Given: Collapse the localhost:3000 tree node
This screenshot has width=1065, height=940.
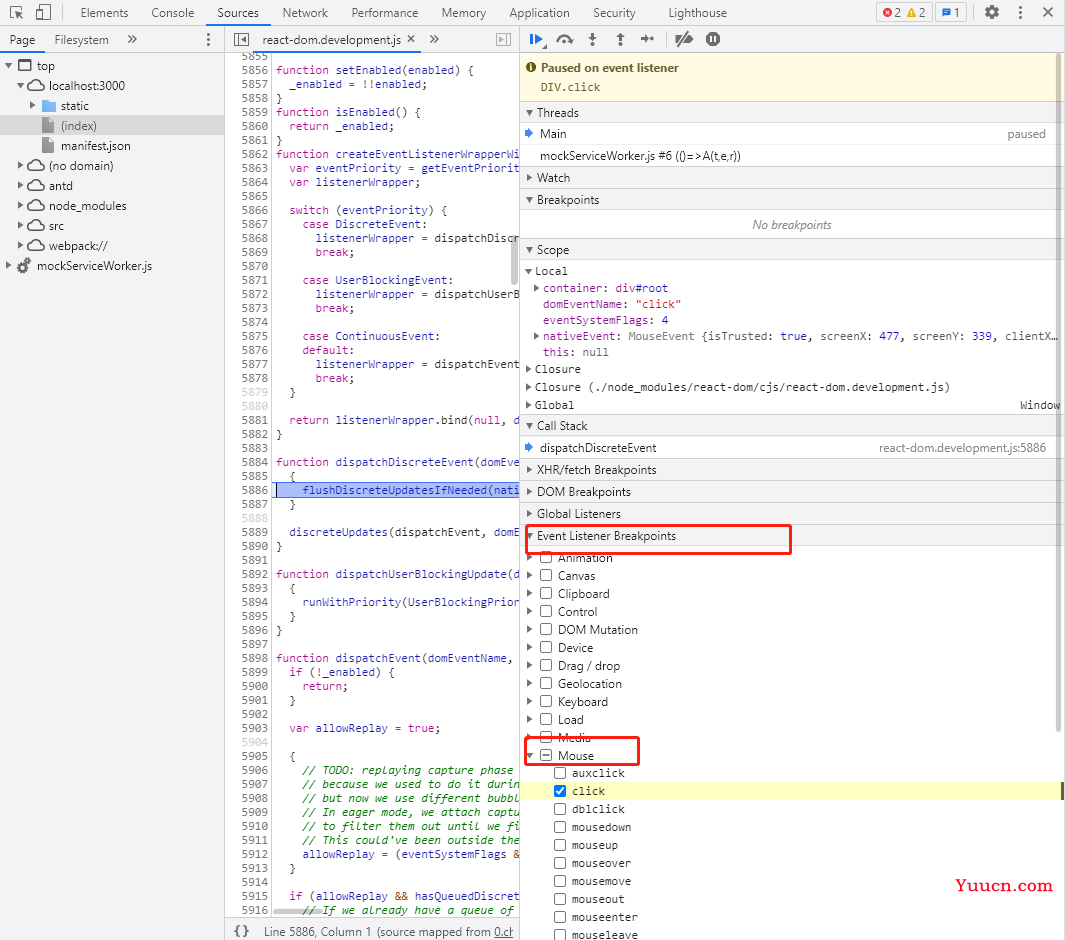Looking at the screenshot, I should (x=20, y=86).
